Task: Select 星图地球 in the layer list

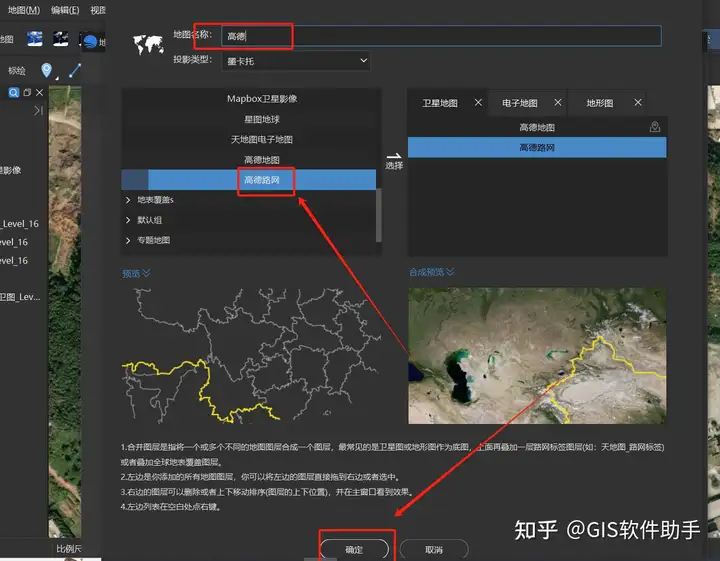Action: (262, 119)
